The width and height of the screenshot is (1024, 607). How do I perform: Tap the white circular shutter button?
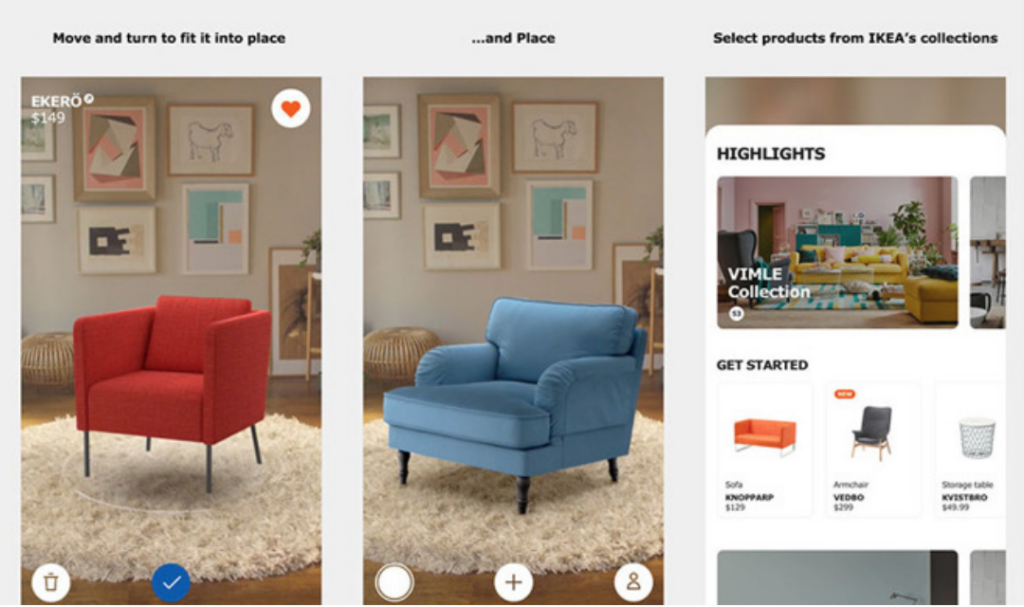(394, 582)
